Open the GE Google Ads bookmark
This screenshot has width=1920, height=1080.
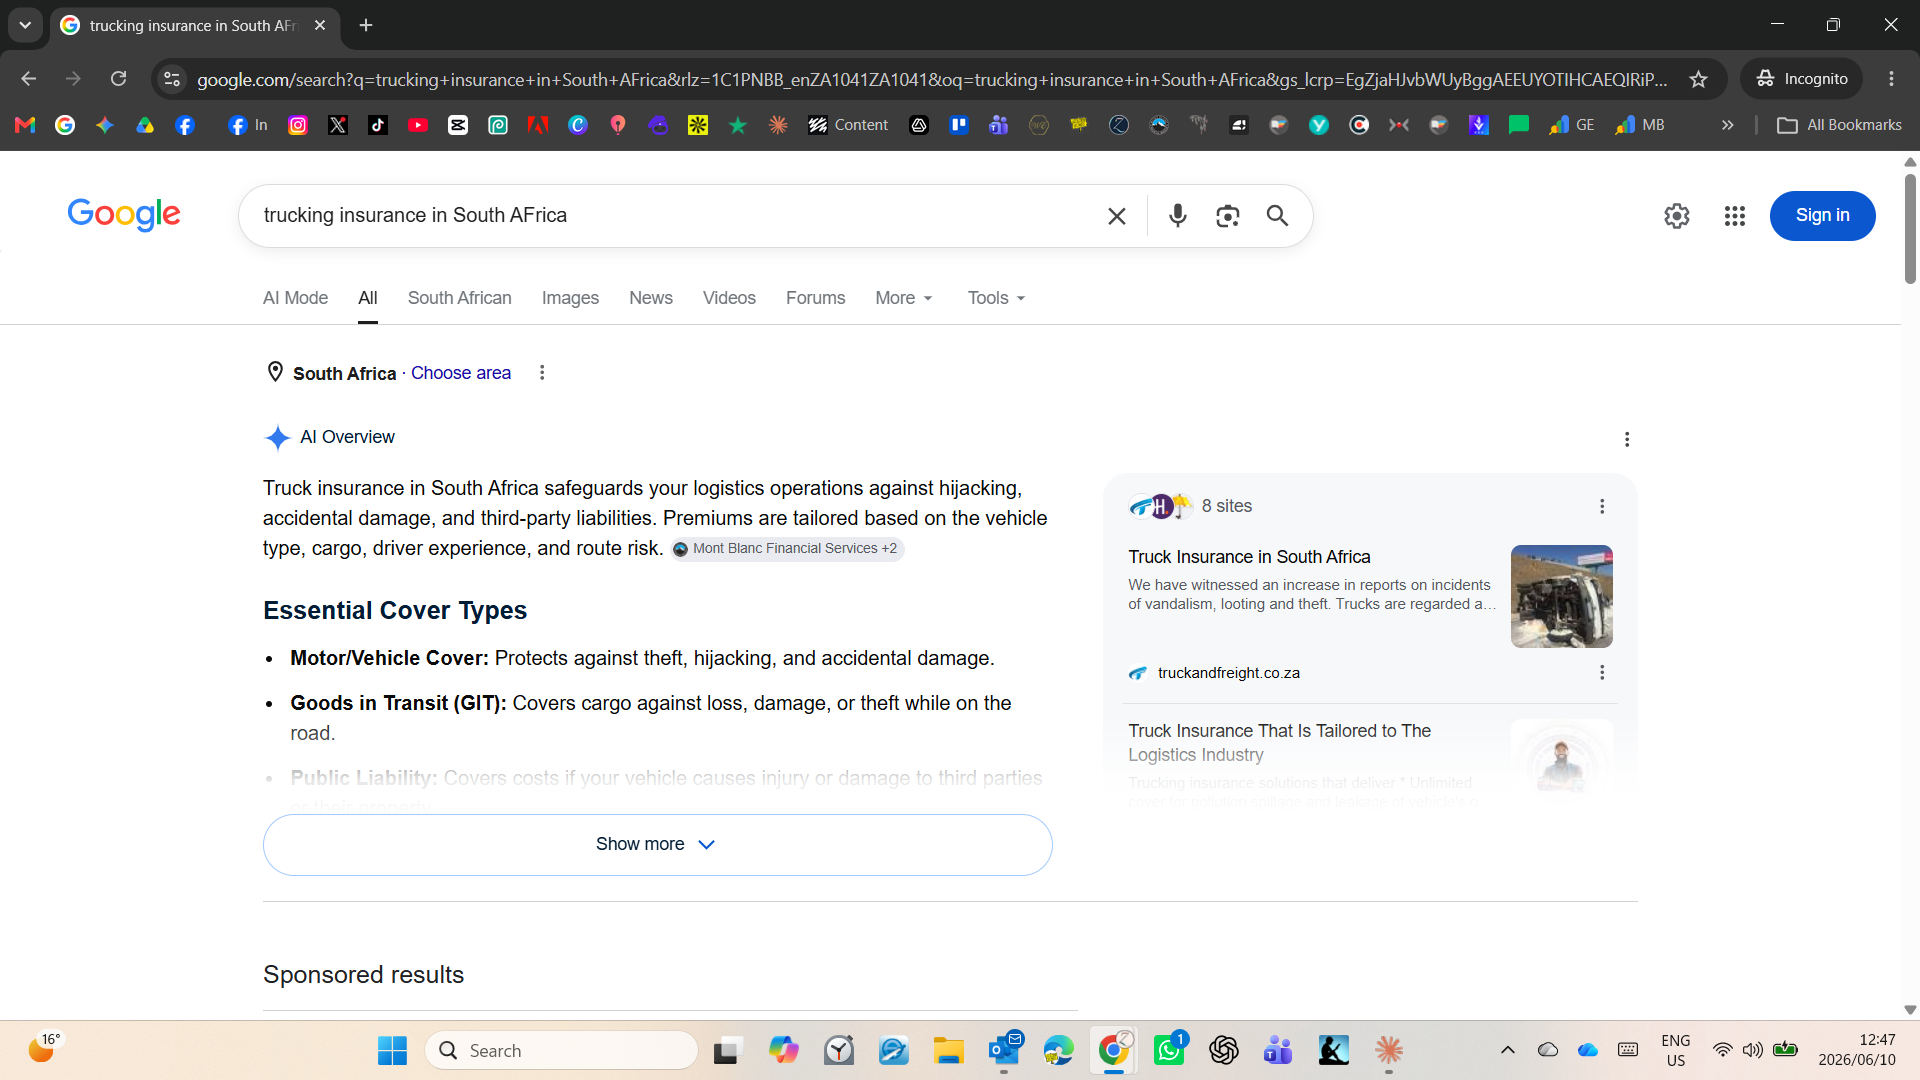(1572, 125)
